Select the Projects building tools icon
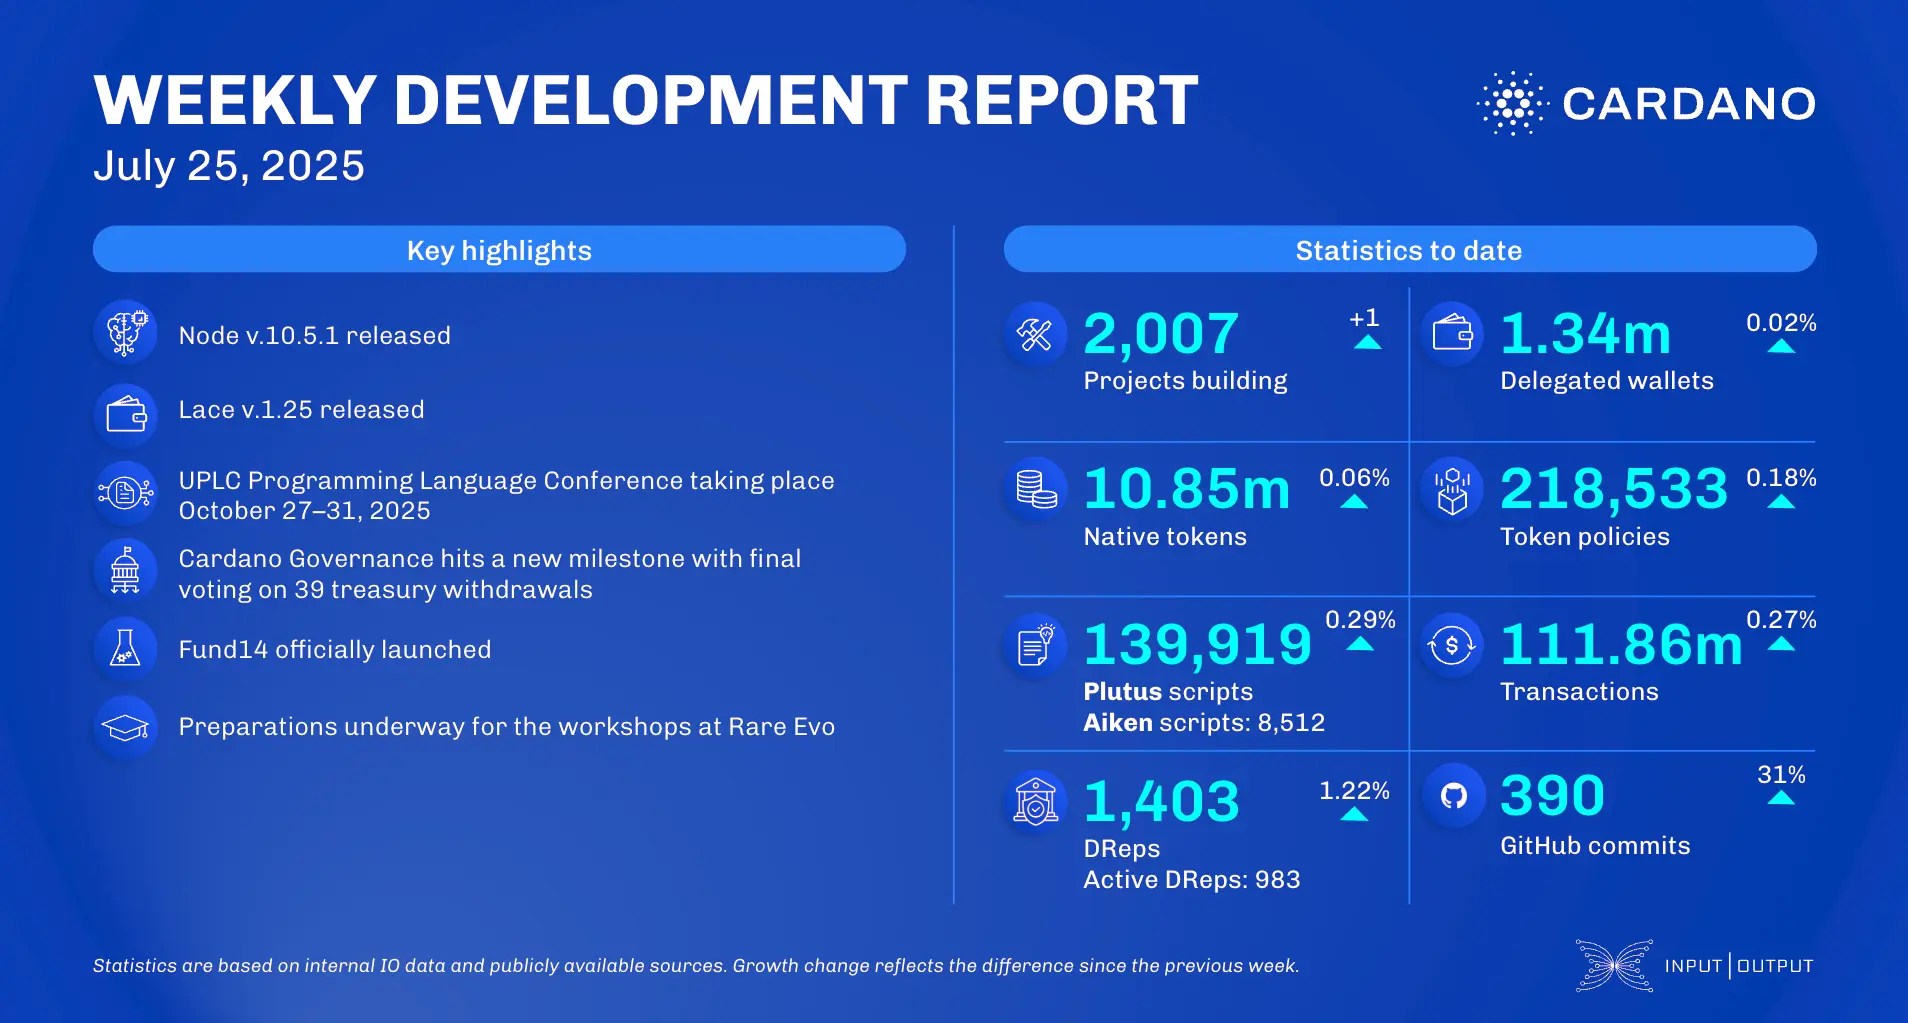The image size is (1908, 1023). pyautogui.click(x=1035, y=334)
